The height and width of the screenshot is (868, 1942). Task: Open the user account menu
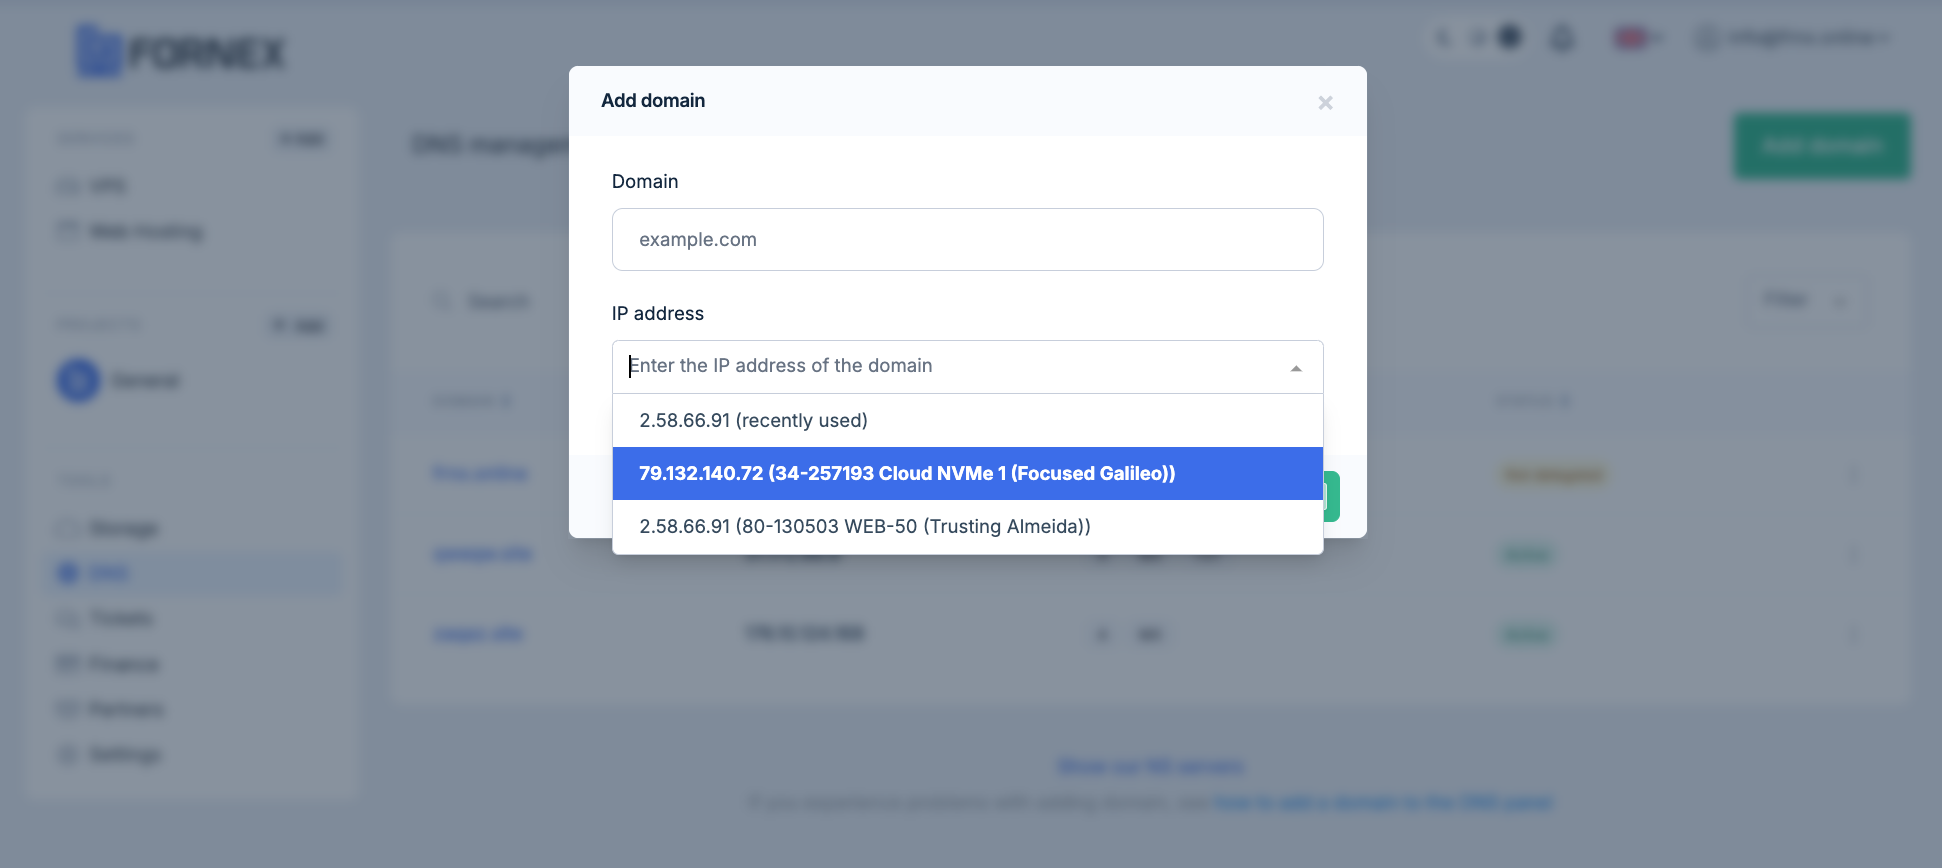1792,38
